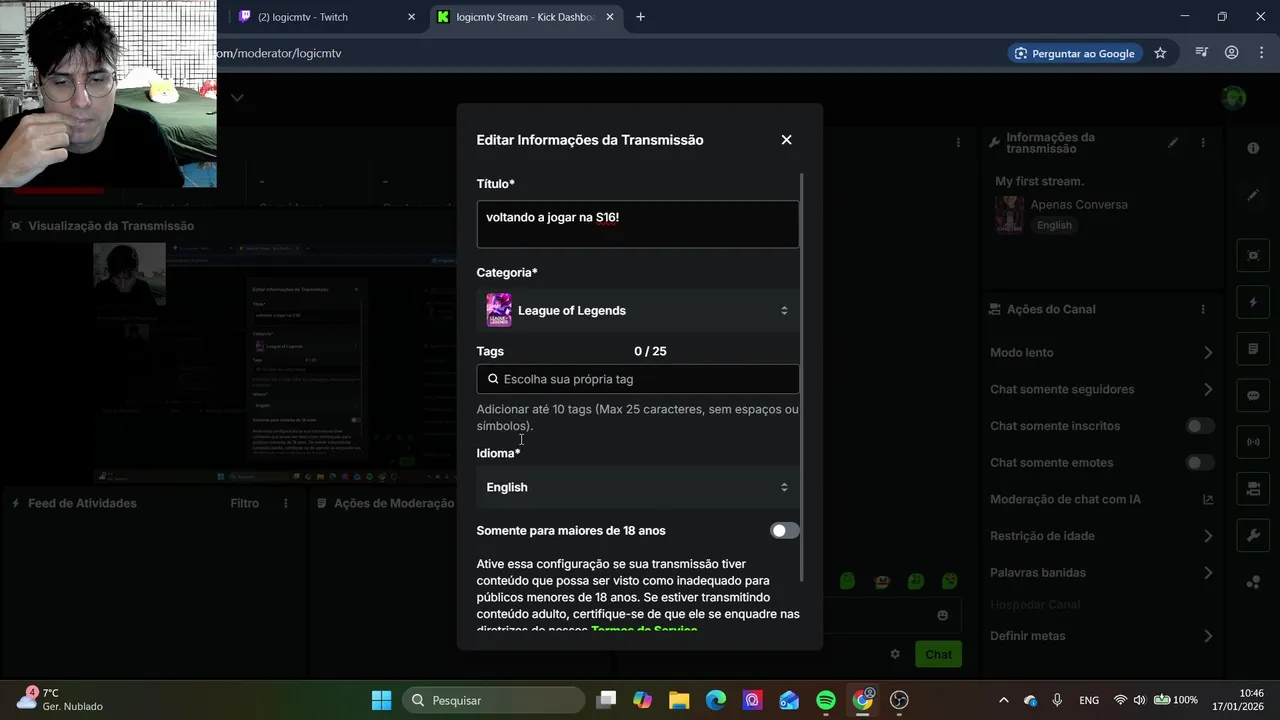Toggle Somente para maiores de 18 anos

(785, 531)
